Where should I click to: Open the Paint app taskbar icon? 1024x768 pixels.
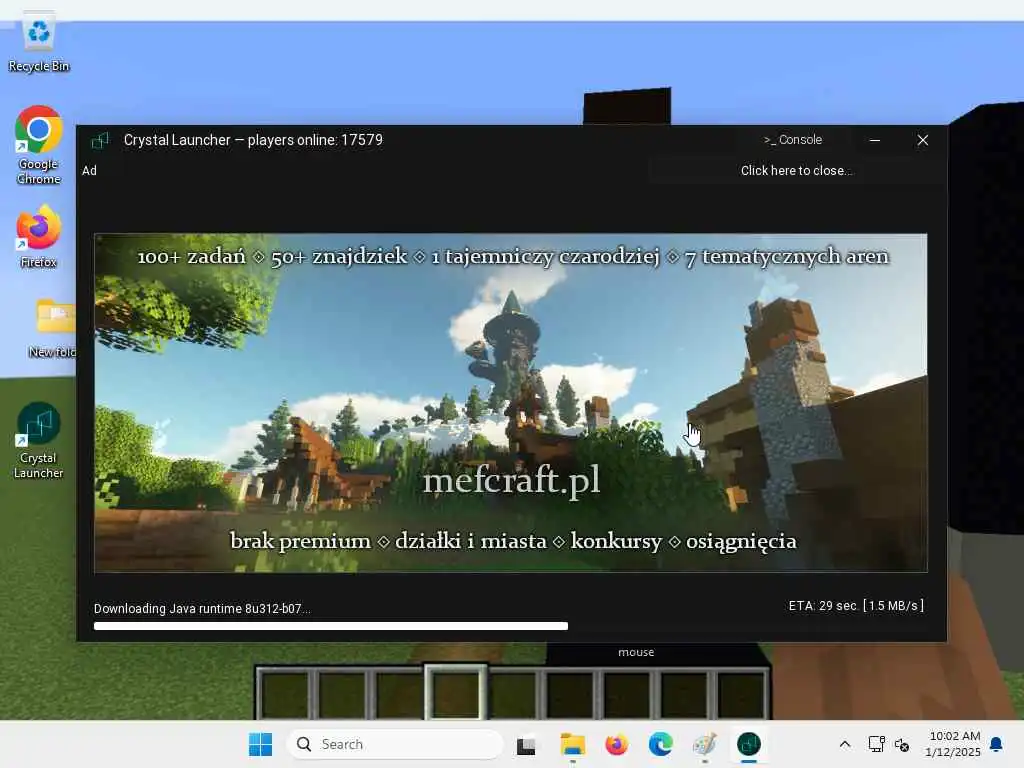[x=705, y=744]
